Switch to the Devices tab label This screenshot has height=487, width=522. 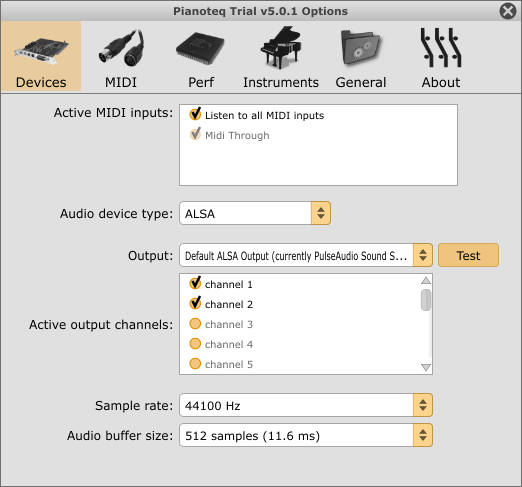click(41, 82)
